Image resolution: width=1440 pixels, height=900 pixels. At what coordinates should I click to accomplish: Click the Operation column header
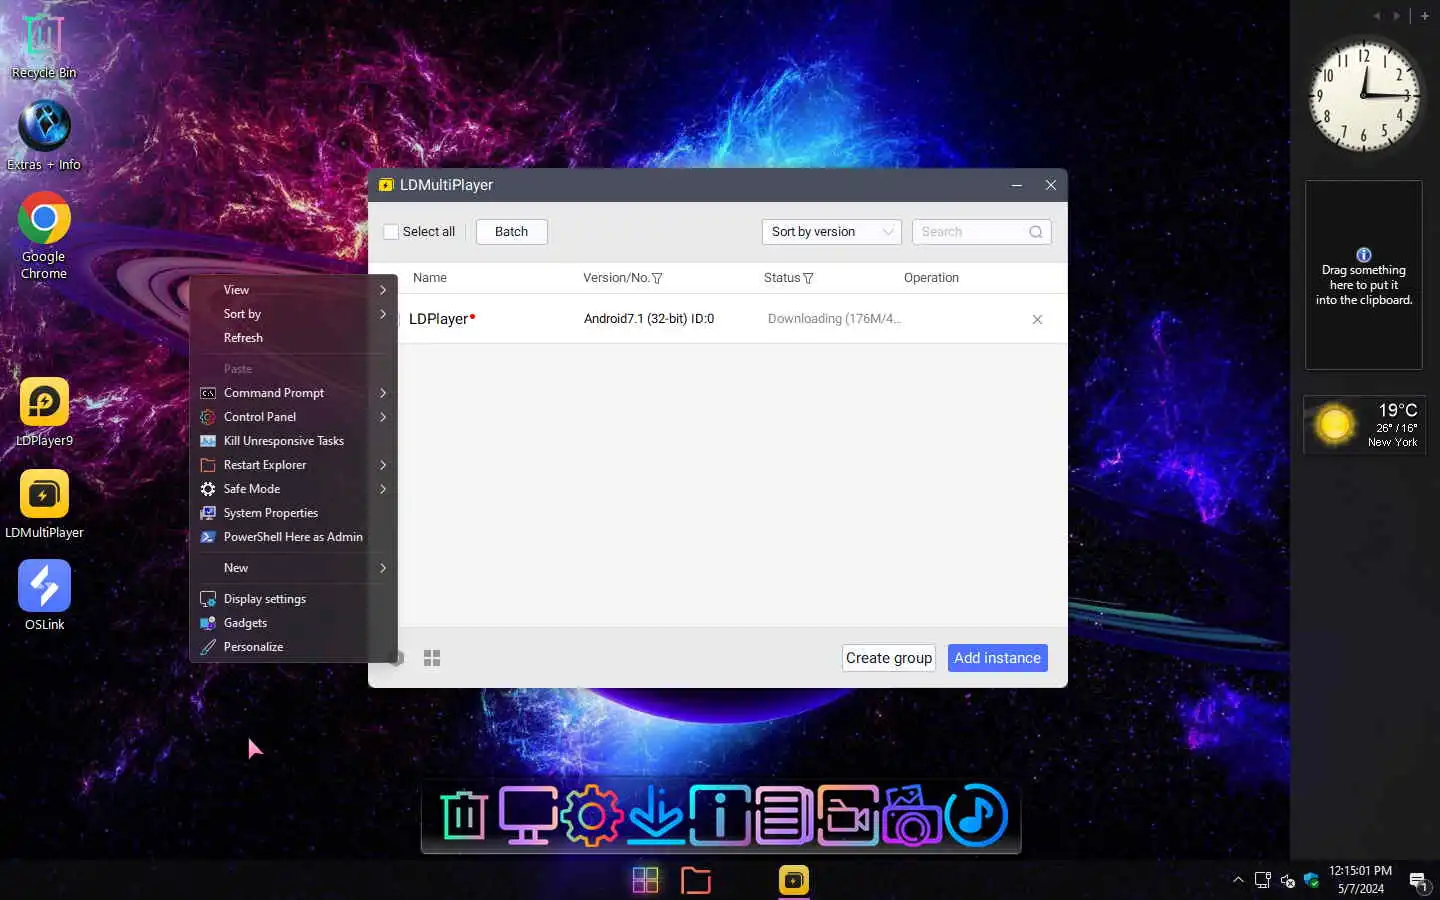click(931, 278)
